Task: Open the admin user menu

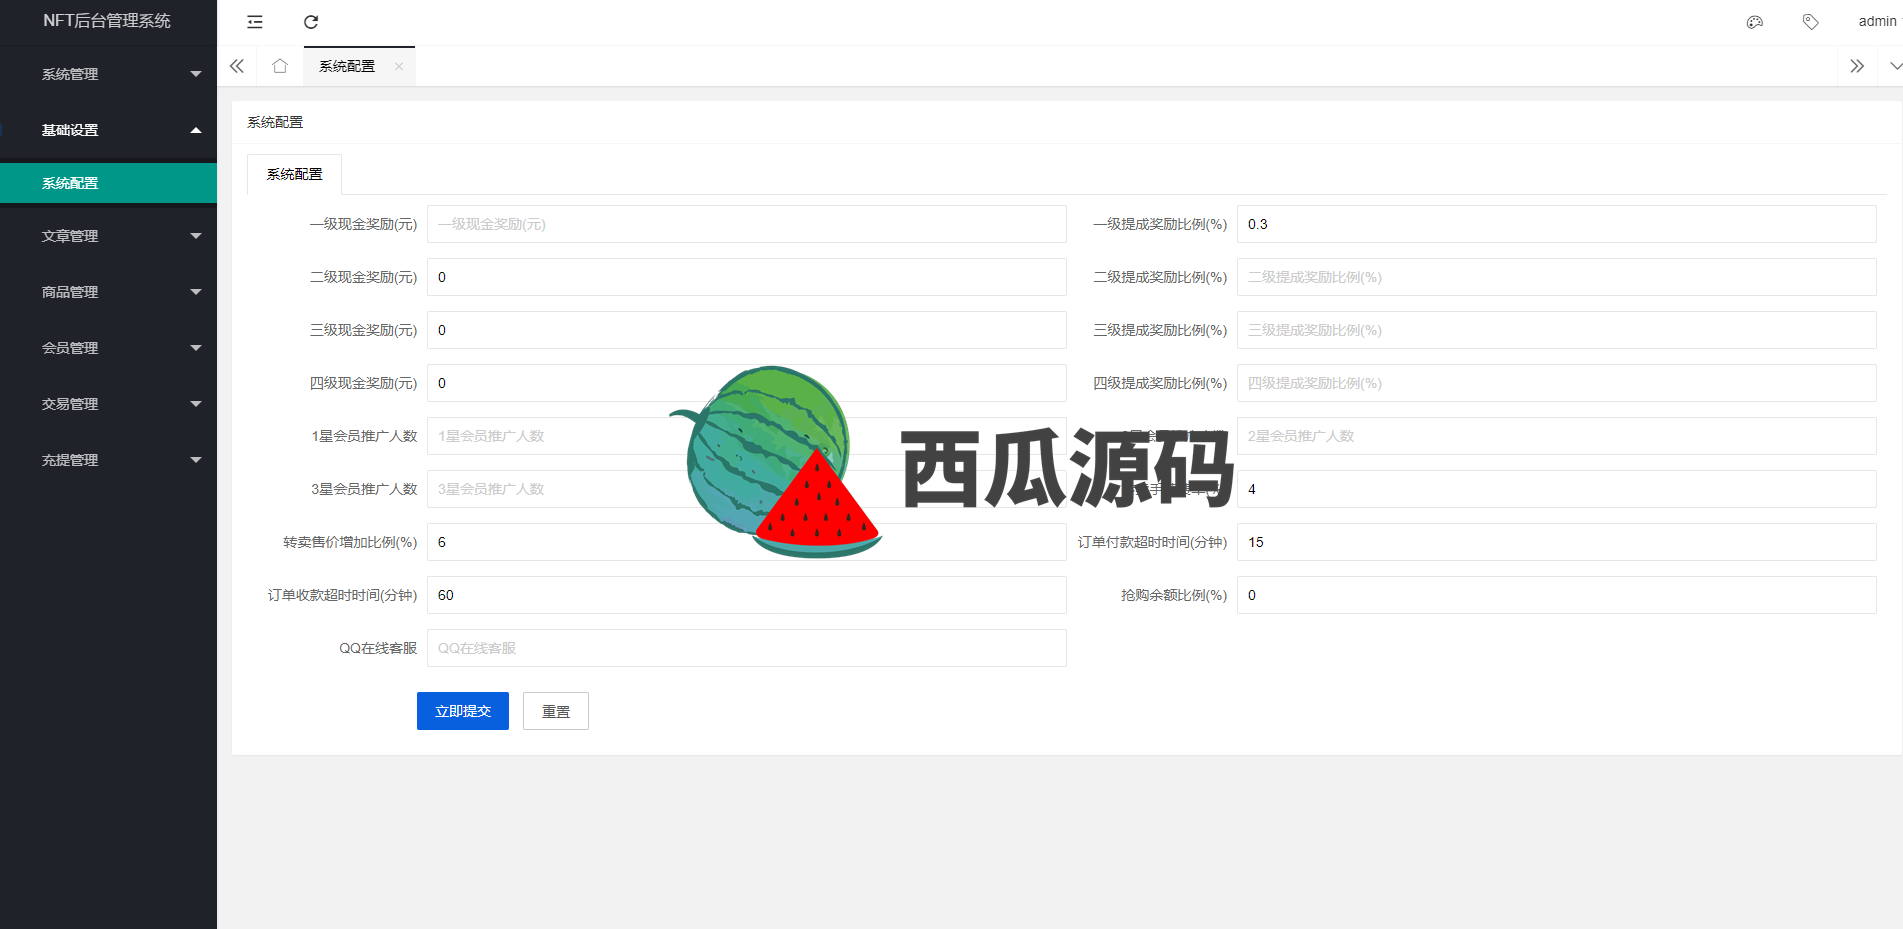Action: pos(1877,21)
